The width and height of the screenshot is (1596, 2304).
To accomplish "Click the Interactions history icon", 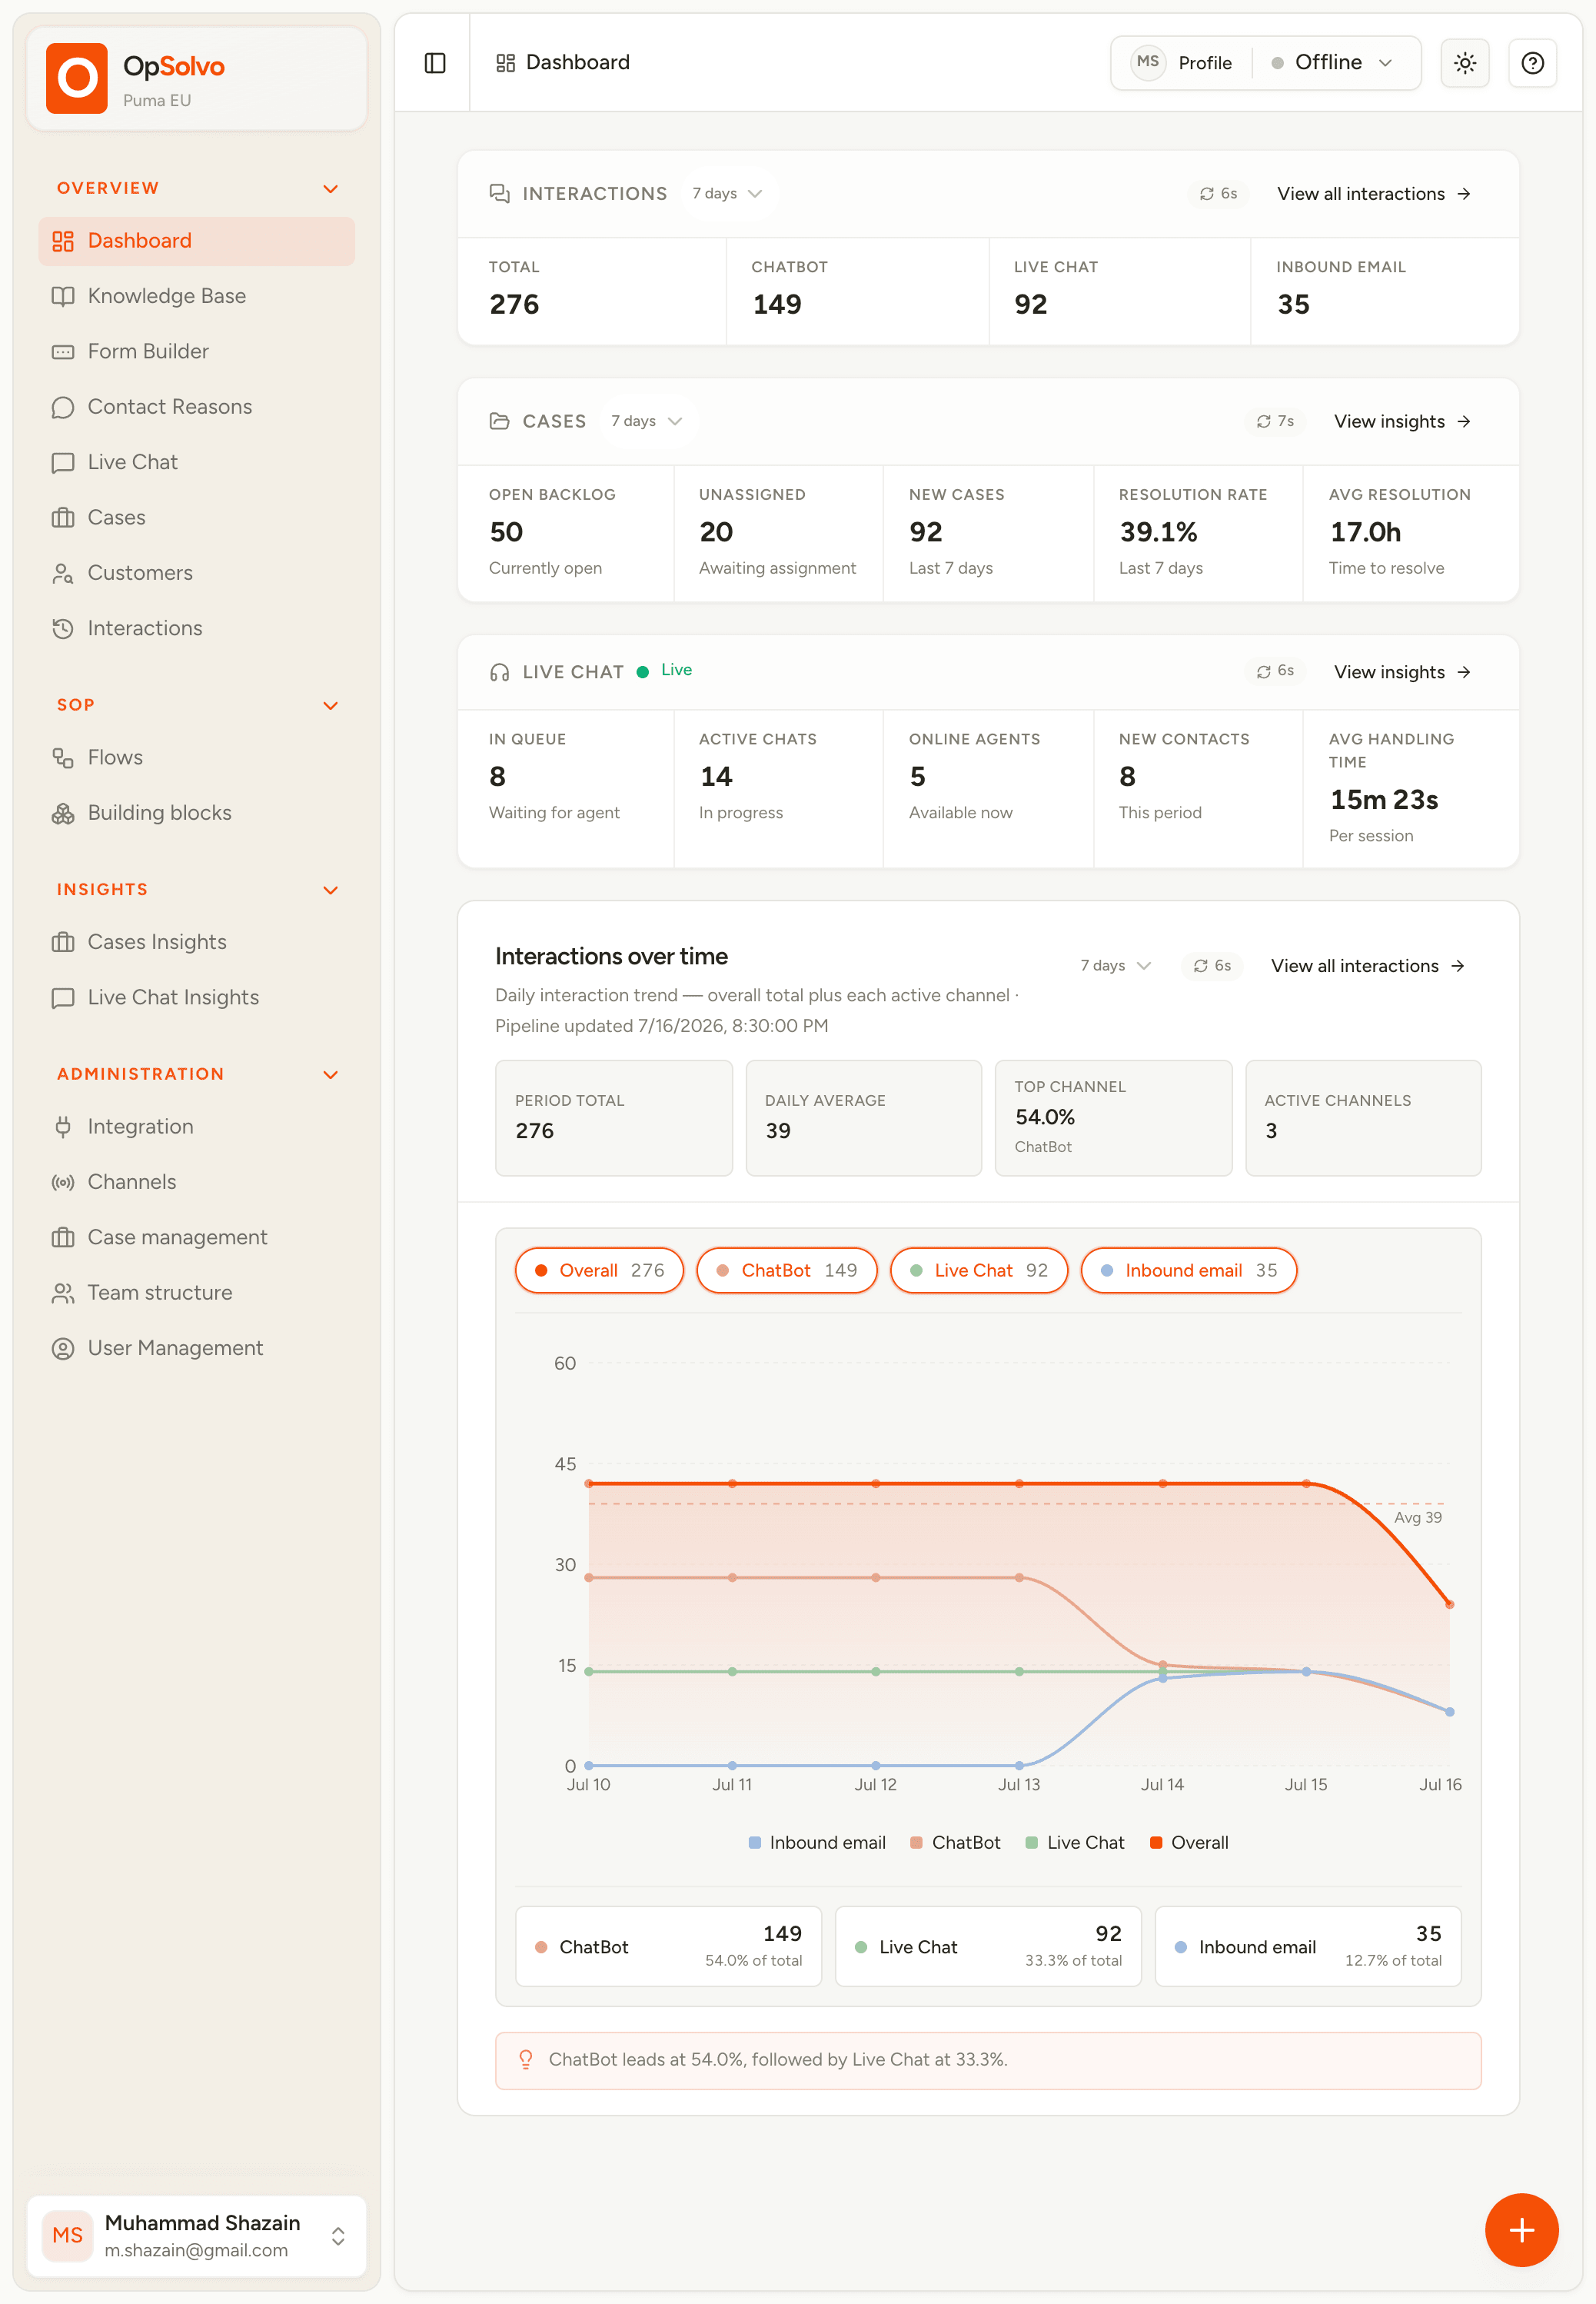I will 63,628.
